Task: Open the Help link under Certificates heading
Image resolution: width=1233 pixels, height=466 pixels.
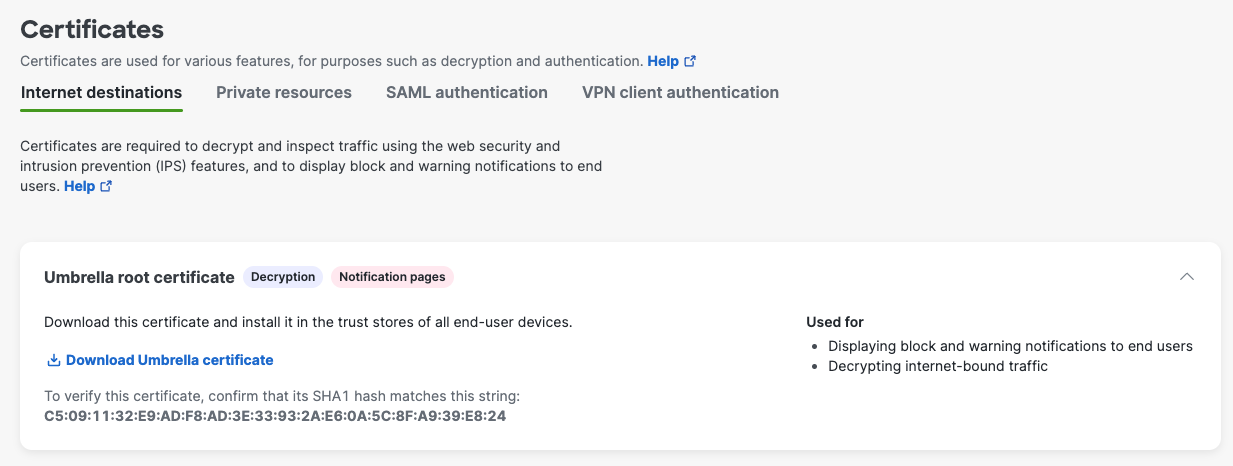Action: [x=663, y=61]
